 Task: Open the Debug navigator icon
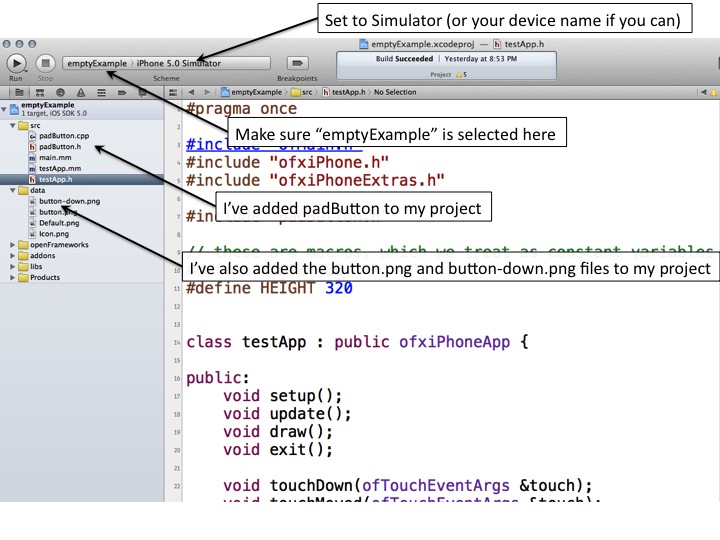(102, 92)
